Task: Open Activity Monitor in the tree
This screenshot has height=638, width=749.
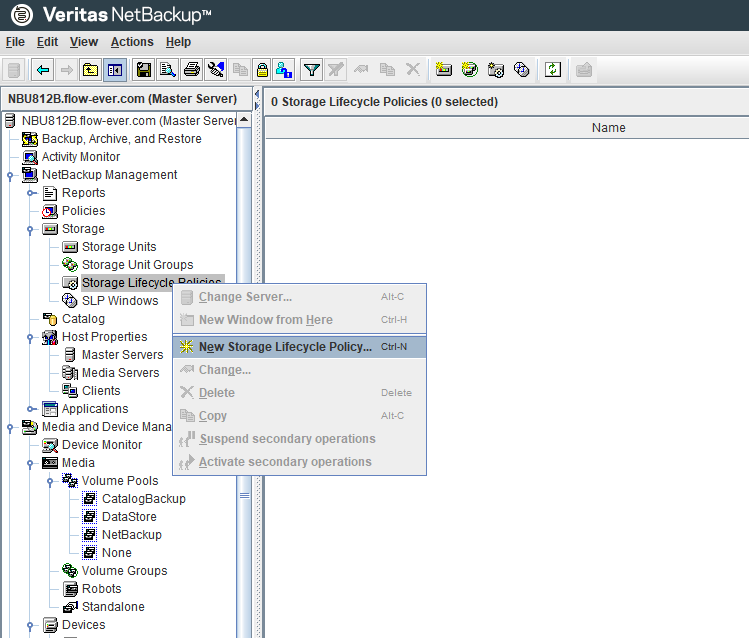Action: tap(81, 157)
